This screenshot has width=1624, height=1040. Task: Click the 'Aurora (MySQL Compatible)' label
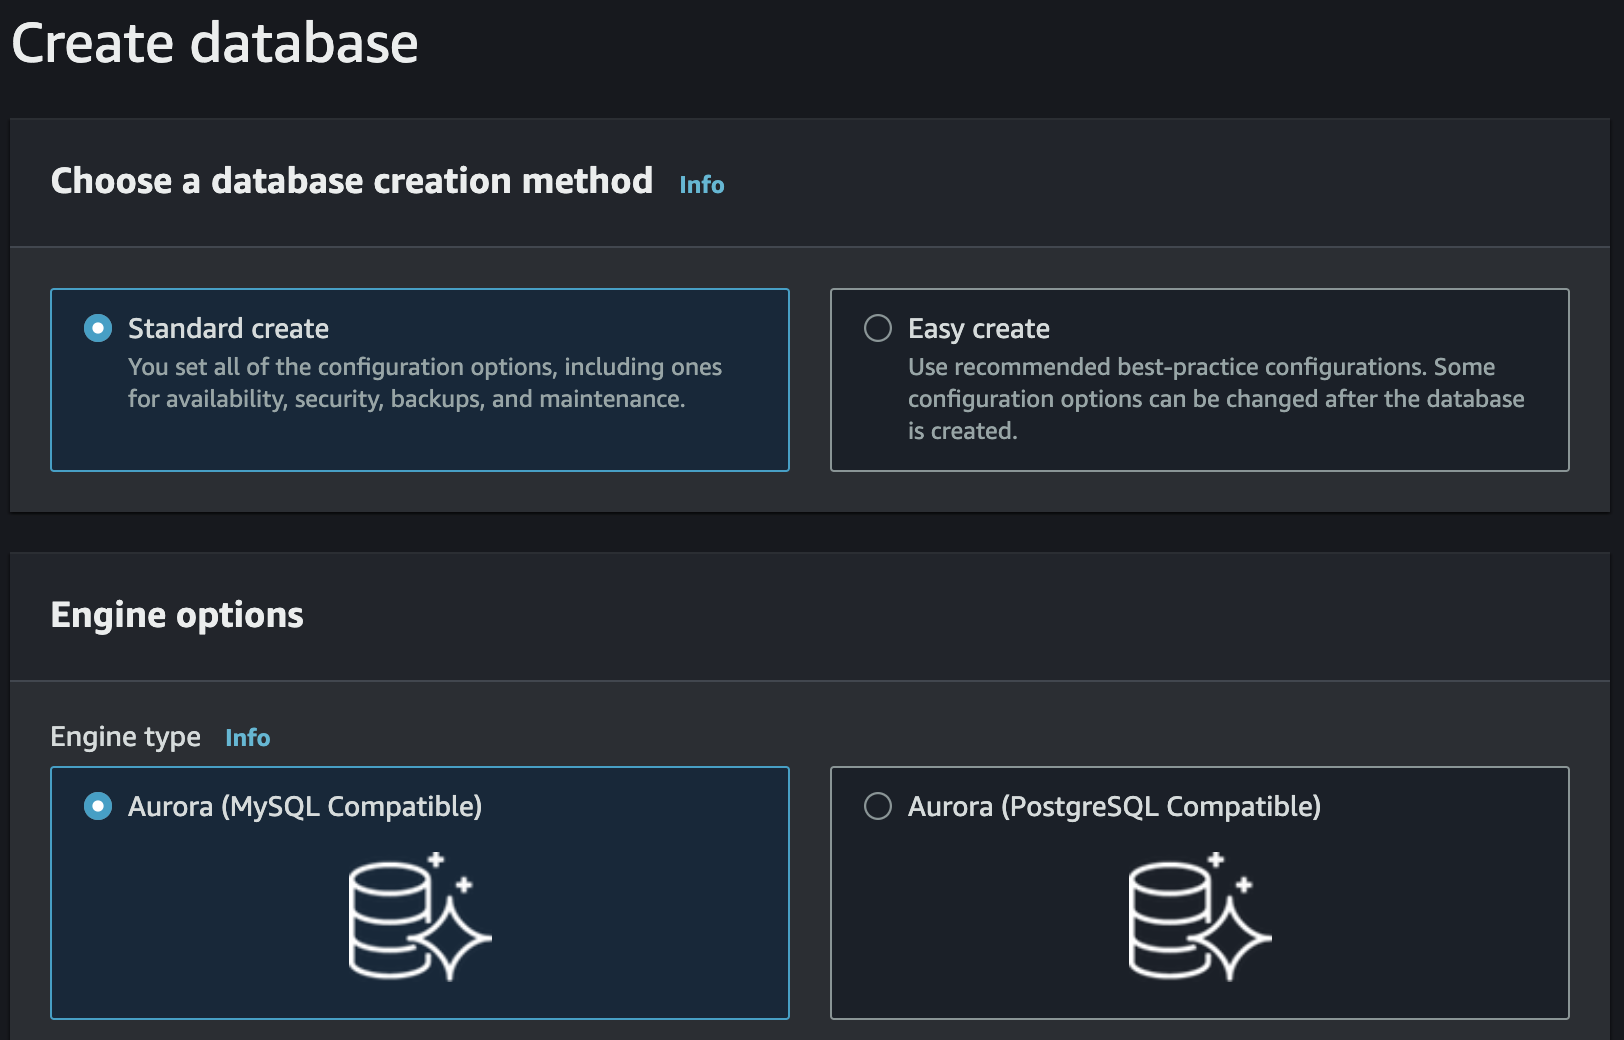tap(305, 807)
